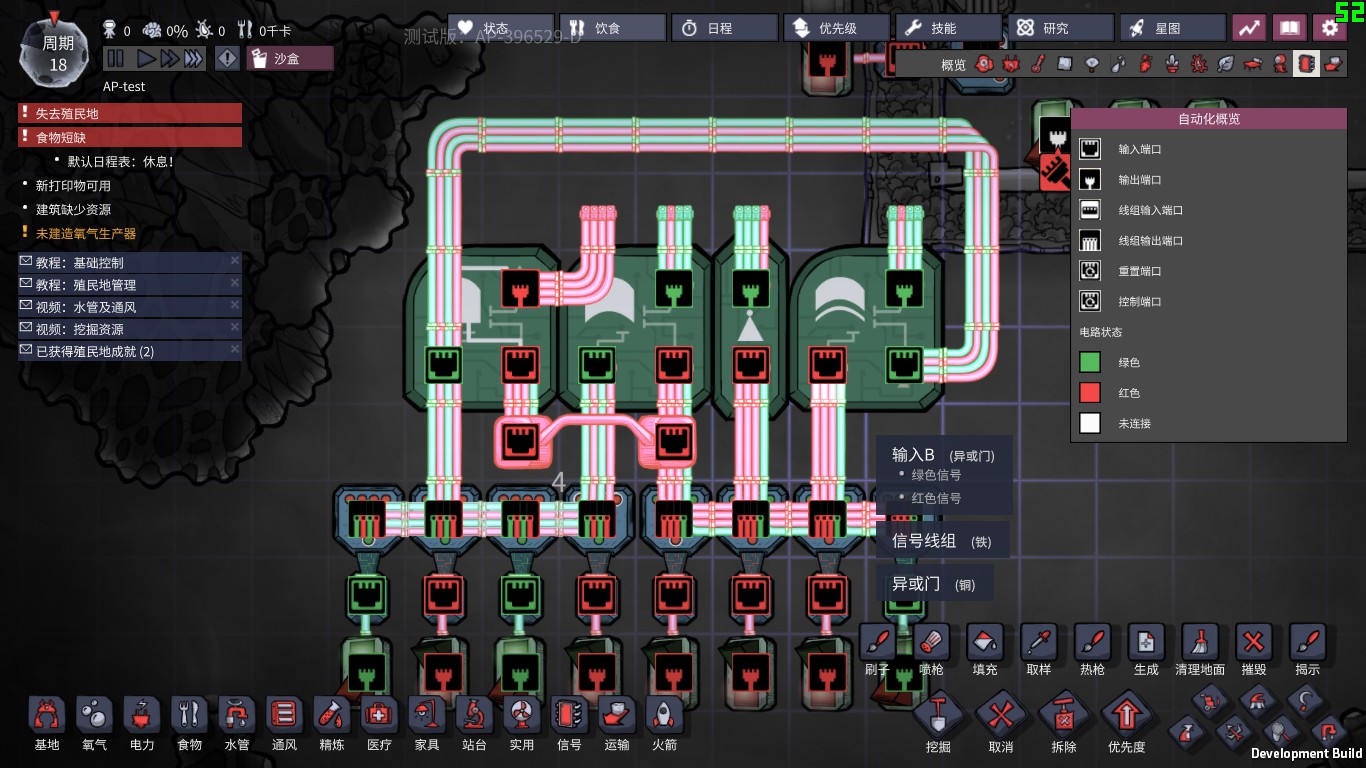Toggle the power overlay icon

[1011, 65]
